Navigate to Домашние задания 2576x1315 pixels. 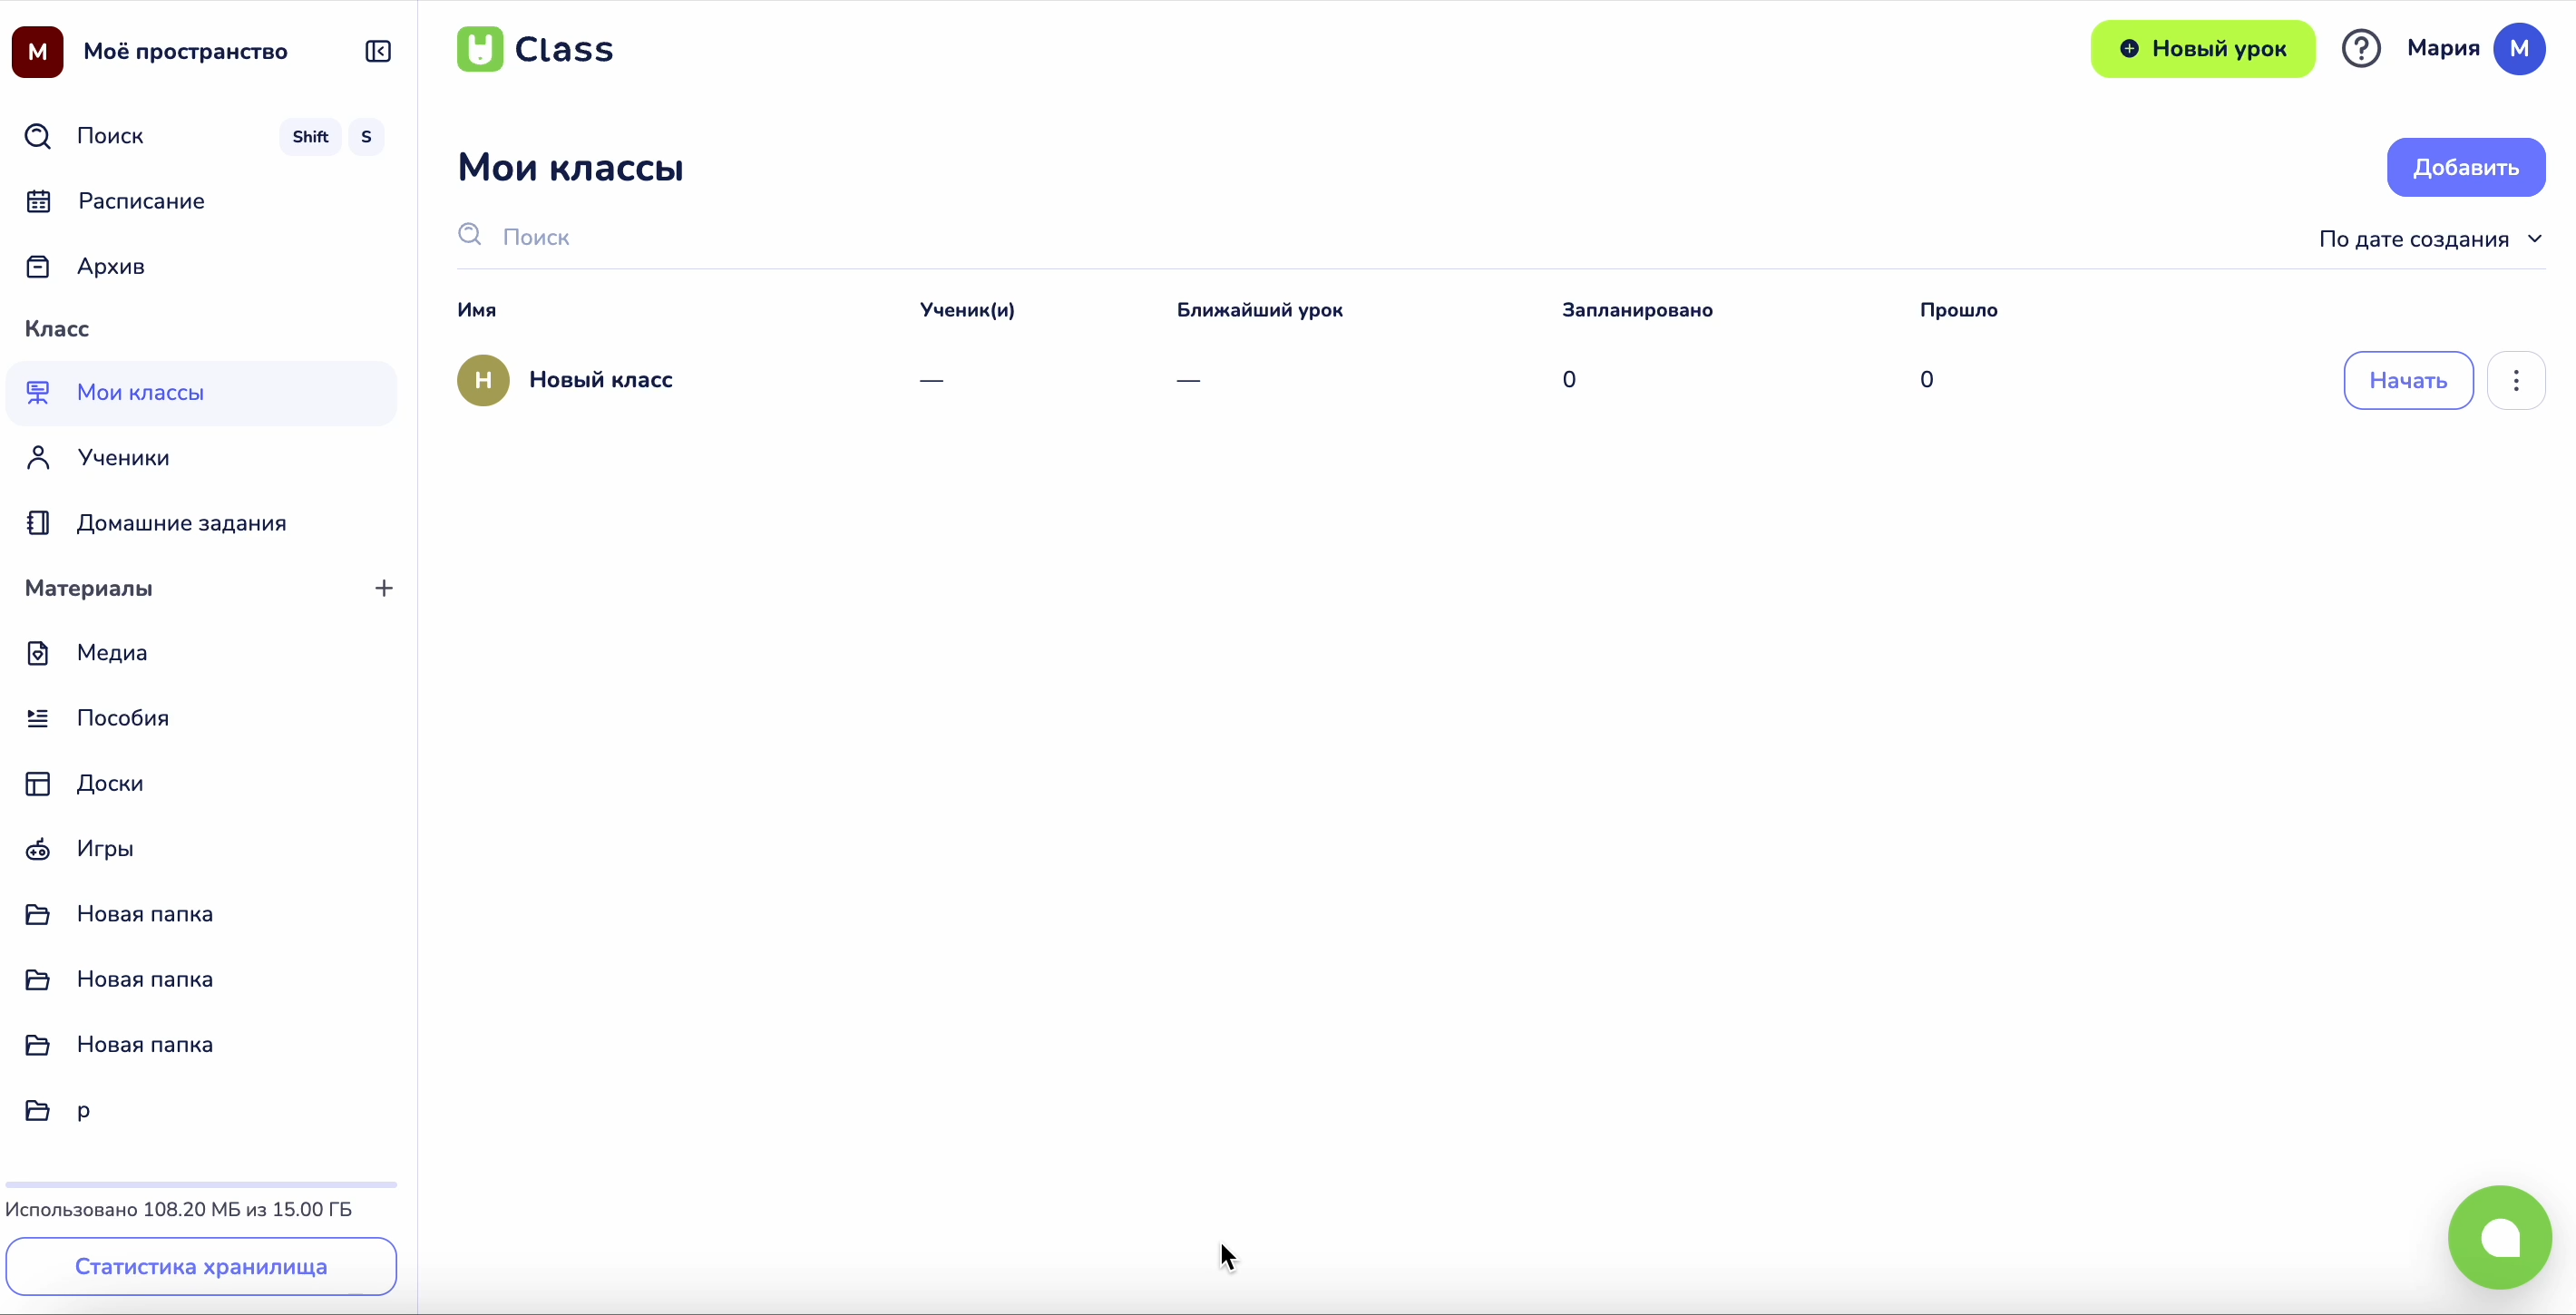click(181, 523)
